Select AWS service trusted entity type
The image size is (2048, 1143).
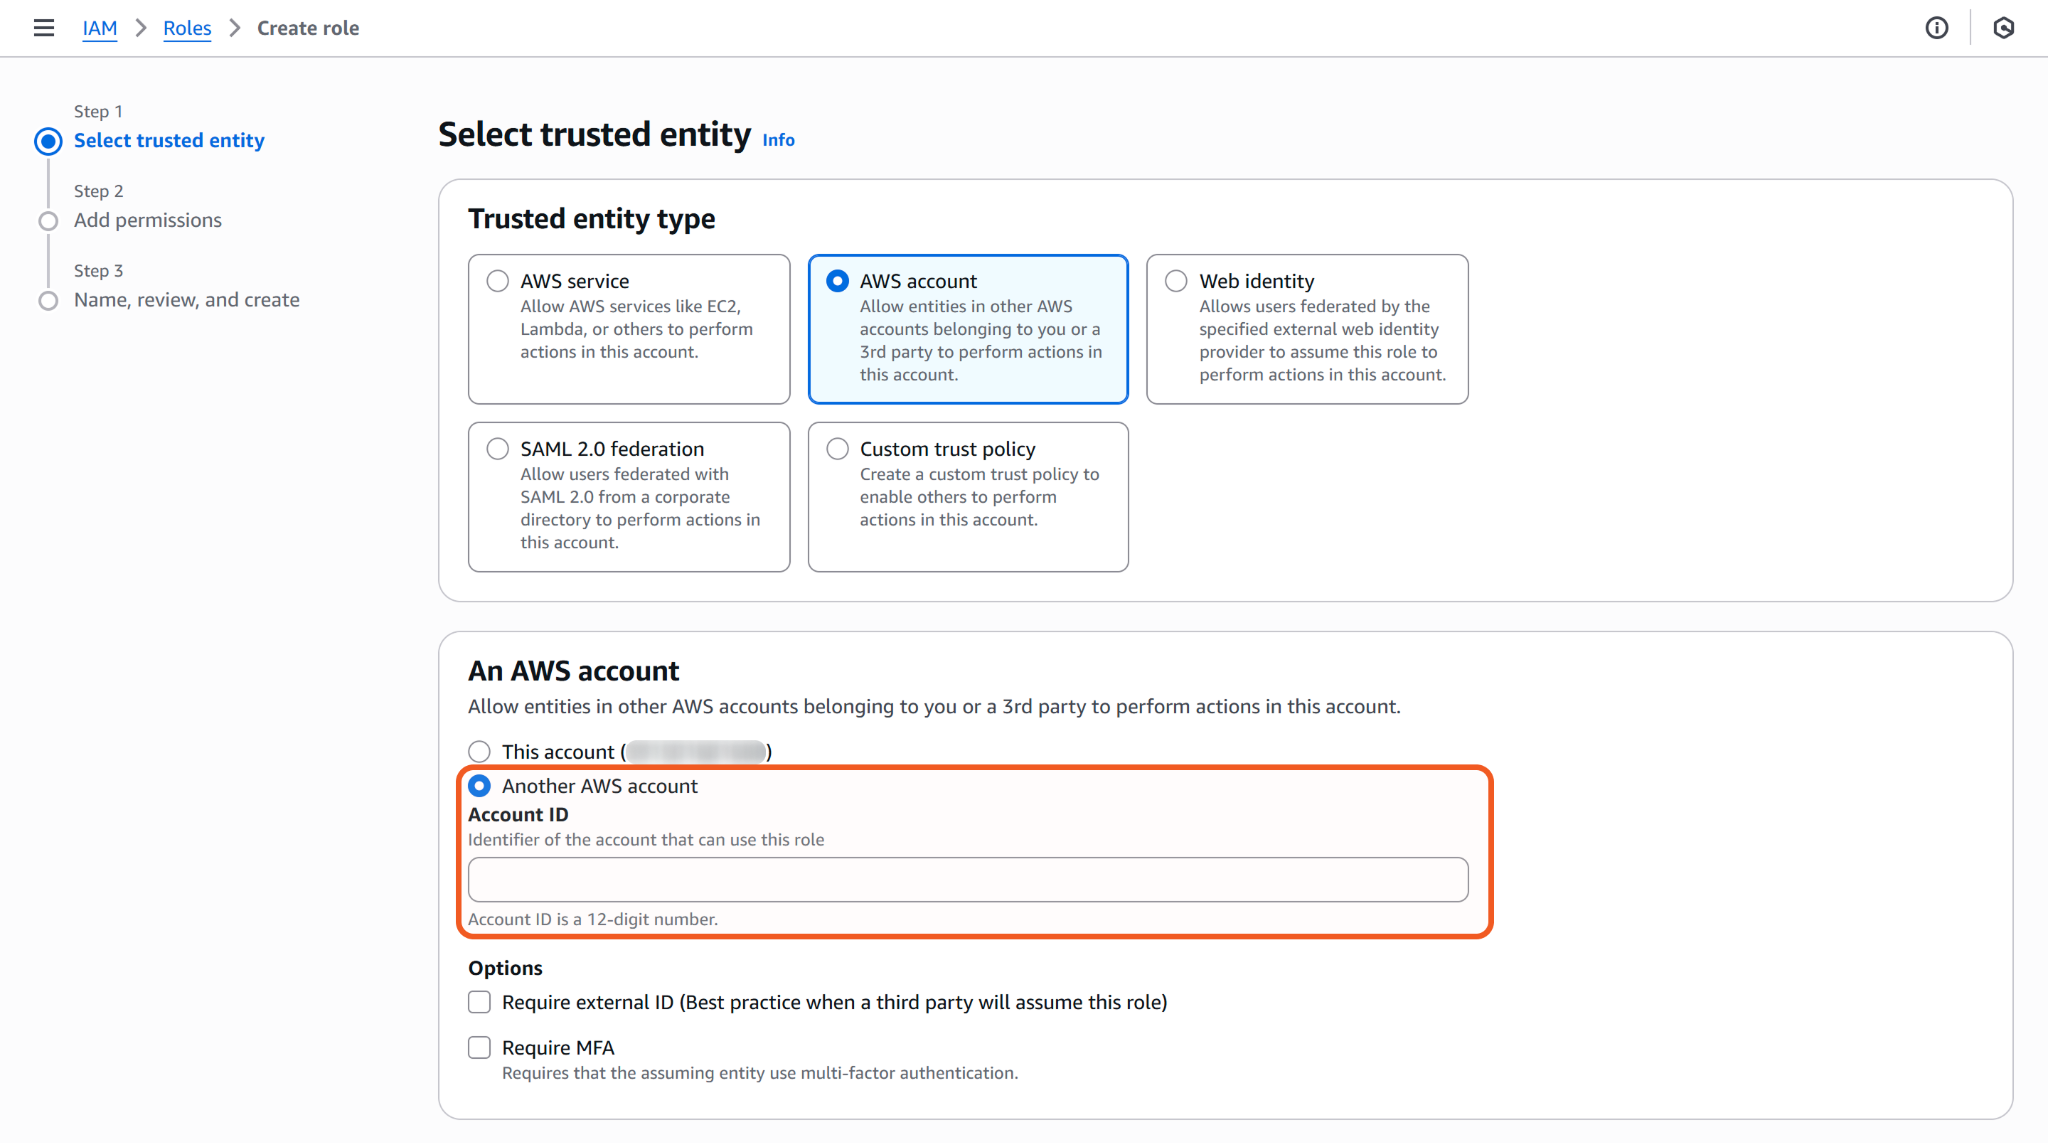[x=498, y=281]
